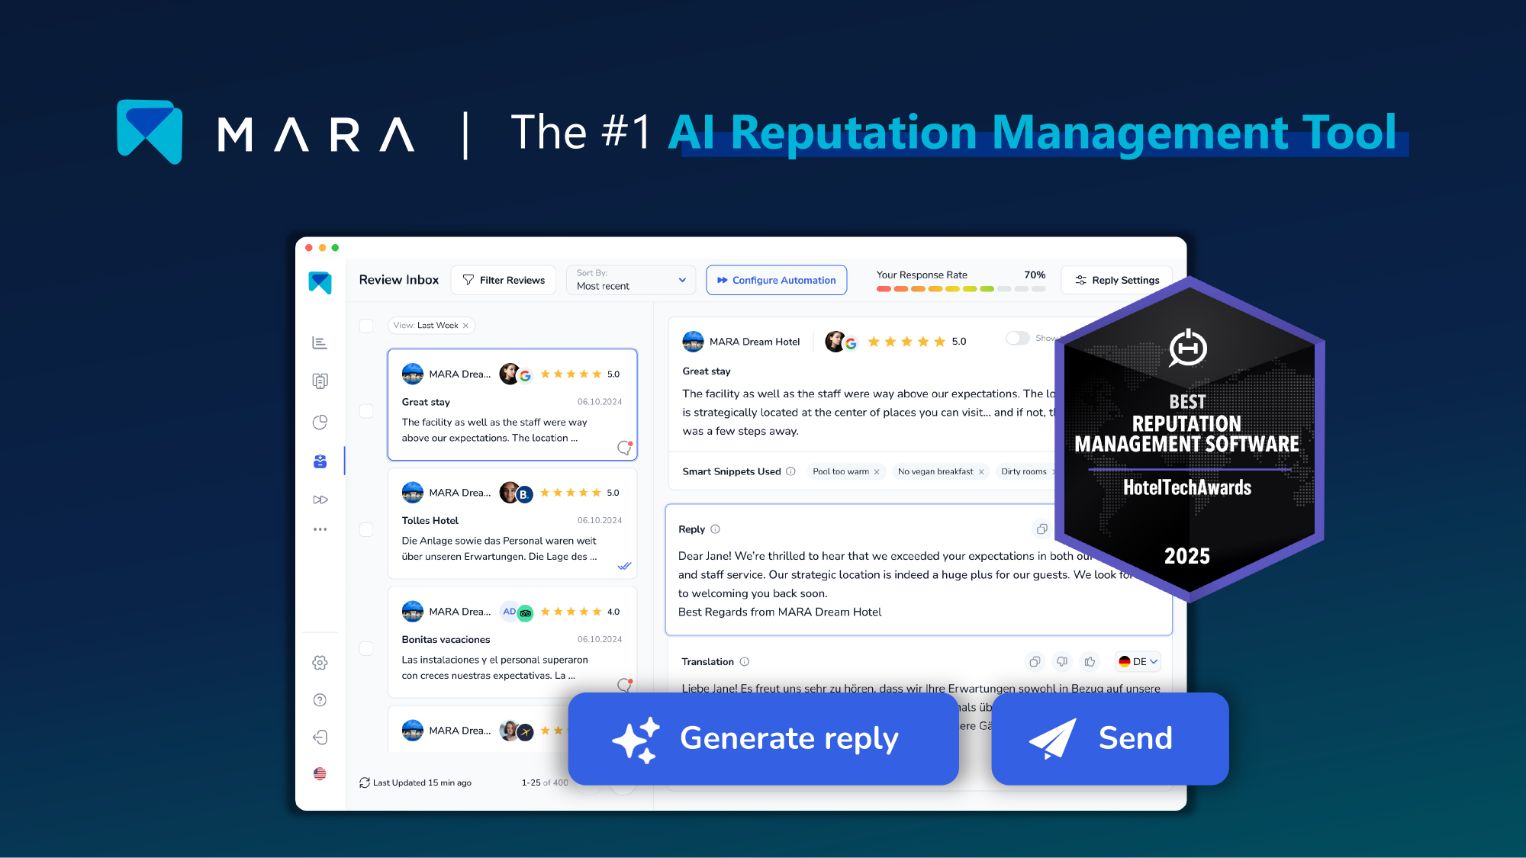Click the '70%' response rate value

click(x=1035, y=275)
